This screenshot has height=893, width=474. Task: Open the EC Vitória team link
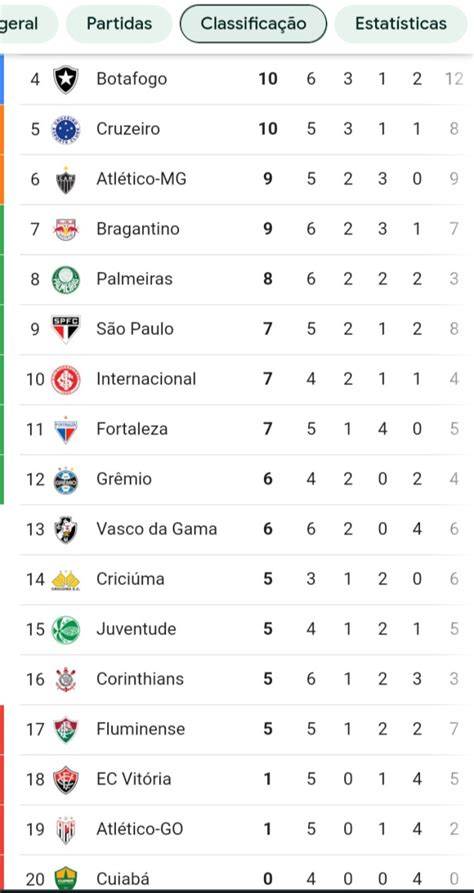click(134, 779)
